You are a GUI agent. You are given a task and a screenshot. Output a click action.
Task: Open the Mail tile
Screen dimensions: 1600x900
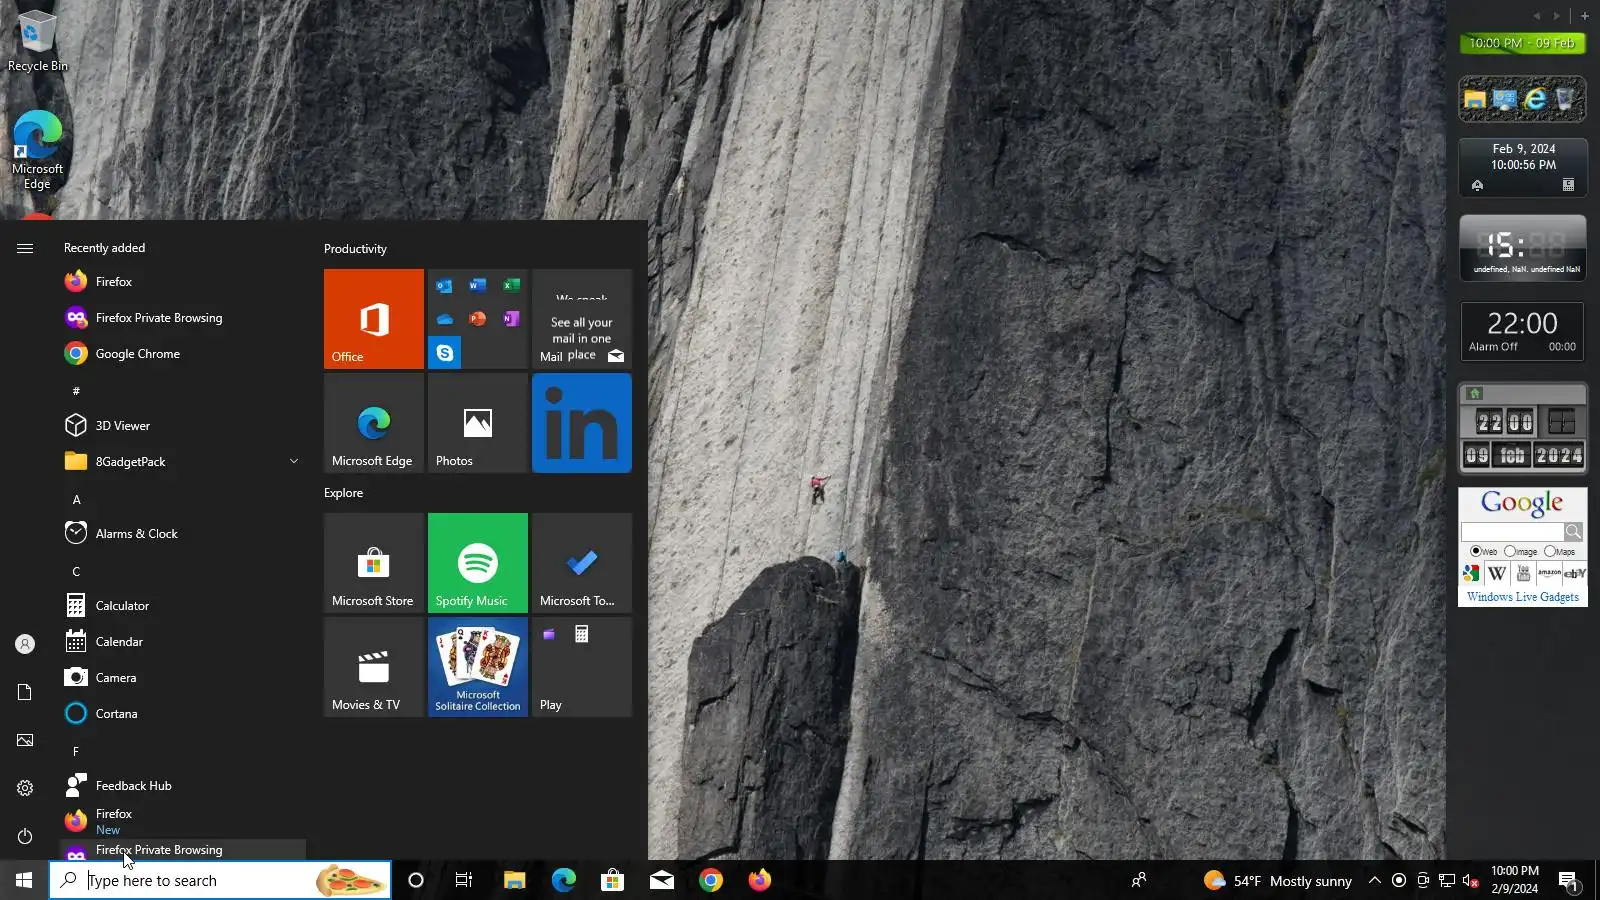tap(582, 319)
